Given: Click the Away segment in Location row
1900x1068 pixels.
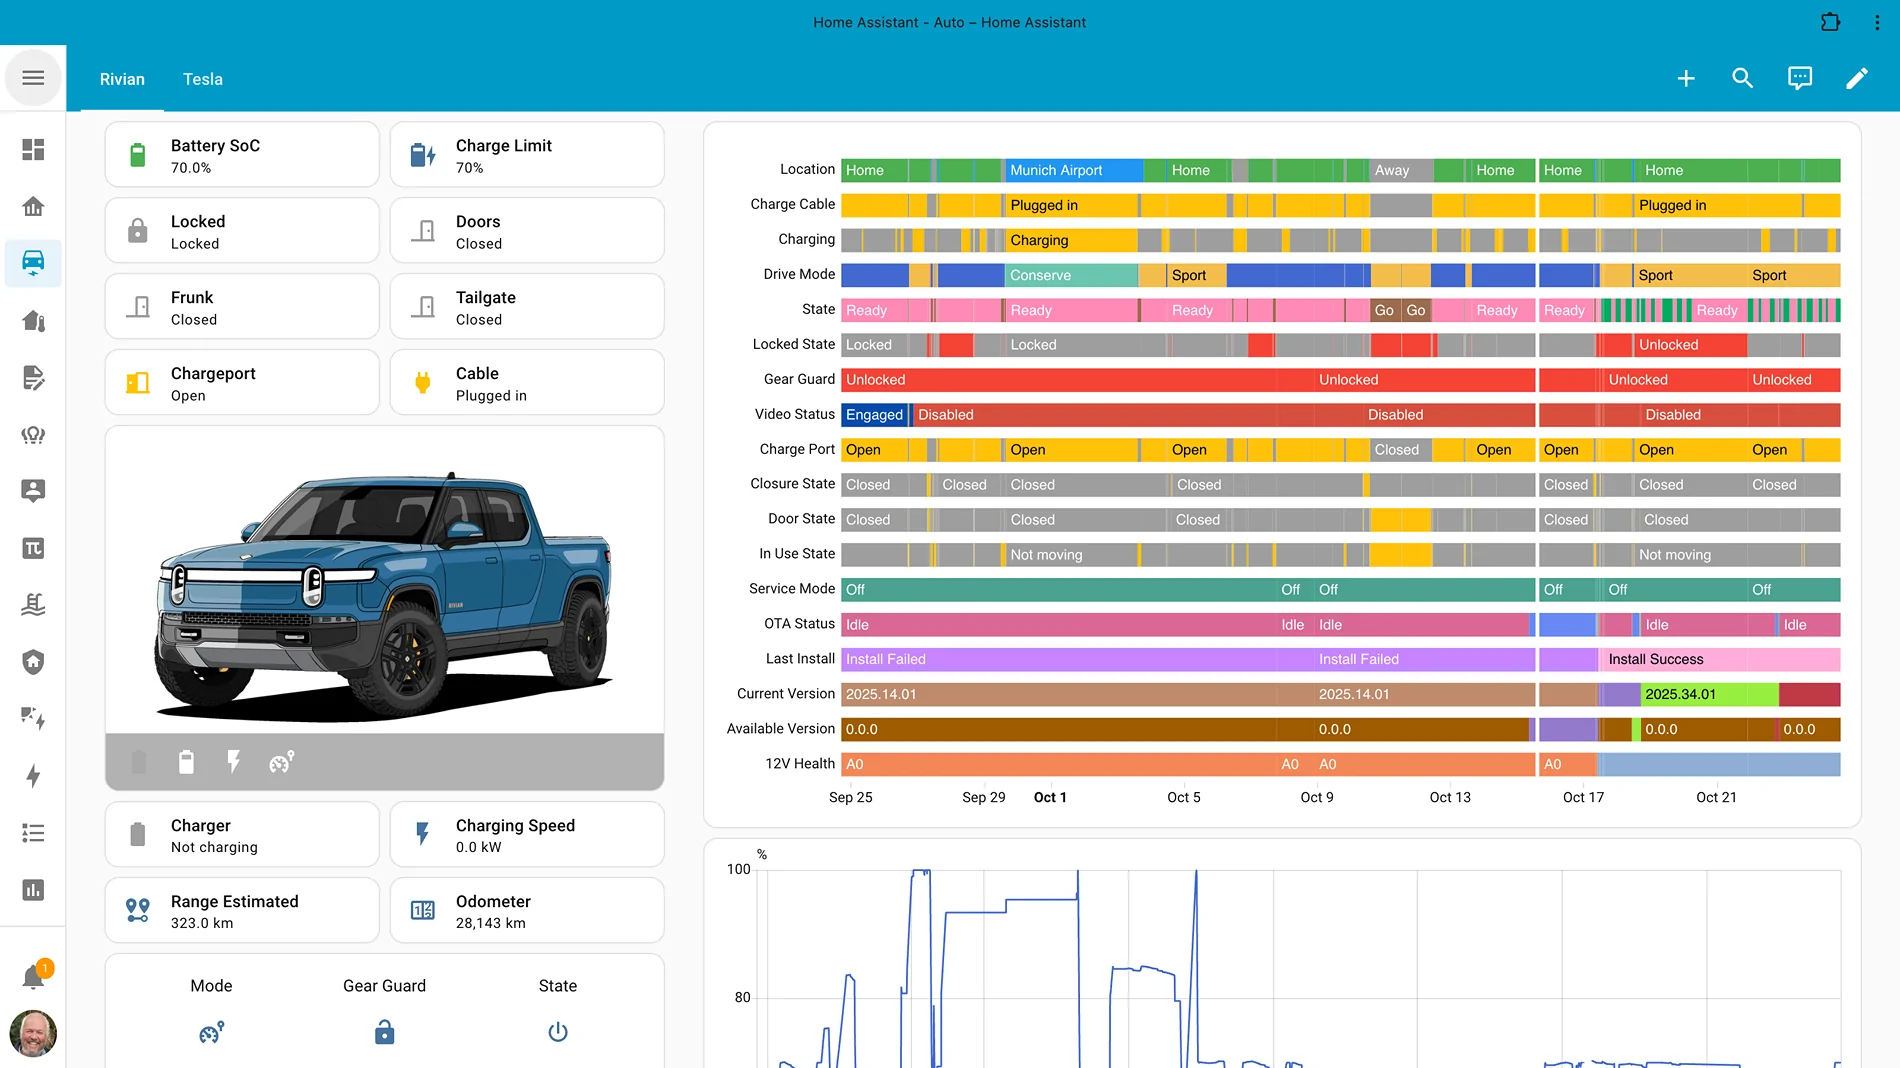Looking at the screenshot, I should [1400, 170].
